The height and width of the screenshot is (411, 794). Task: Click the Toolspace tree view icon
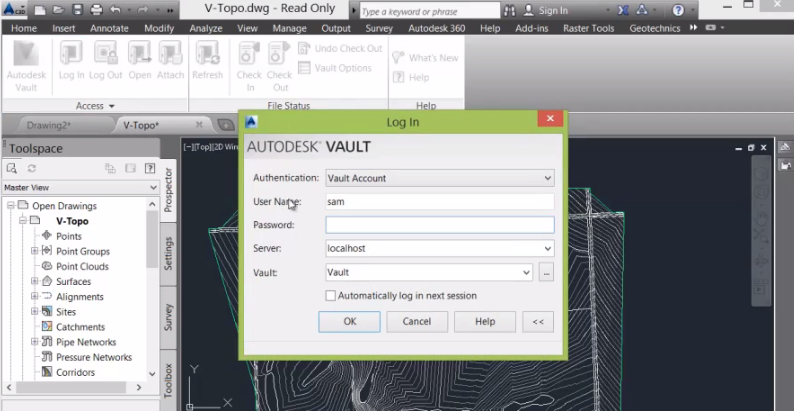coord(110,168)
